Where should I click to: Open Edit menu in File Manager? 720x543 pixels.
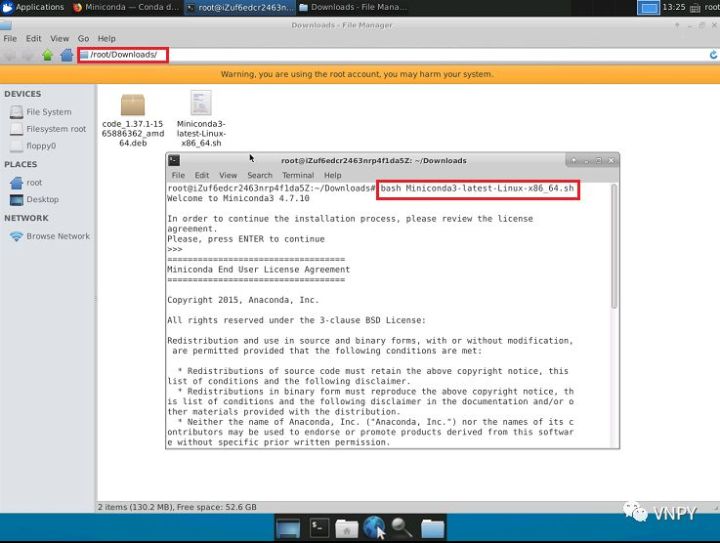click(34, 39)
